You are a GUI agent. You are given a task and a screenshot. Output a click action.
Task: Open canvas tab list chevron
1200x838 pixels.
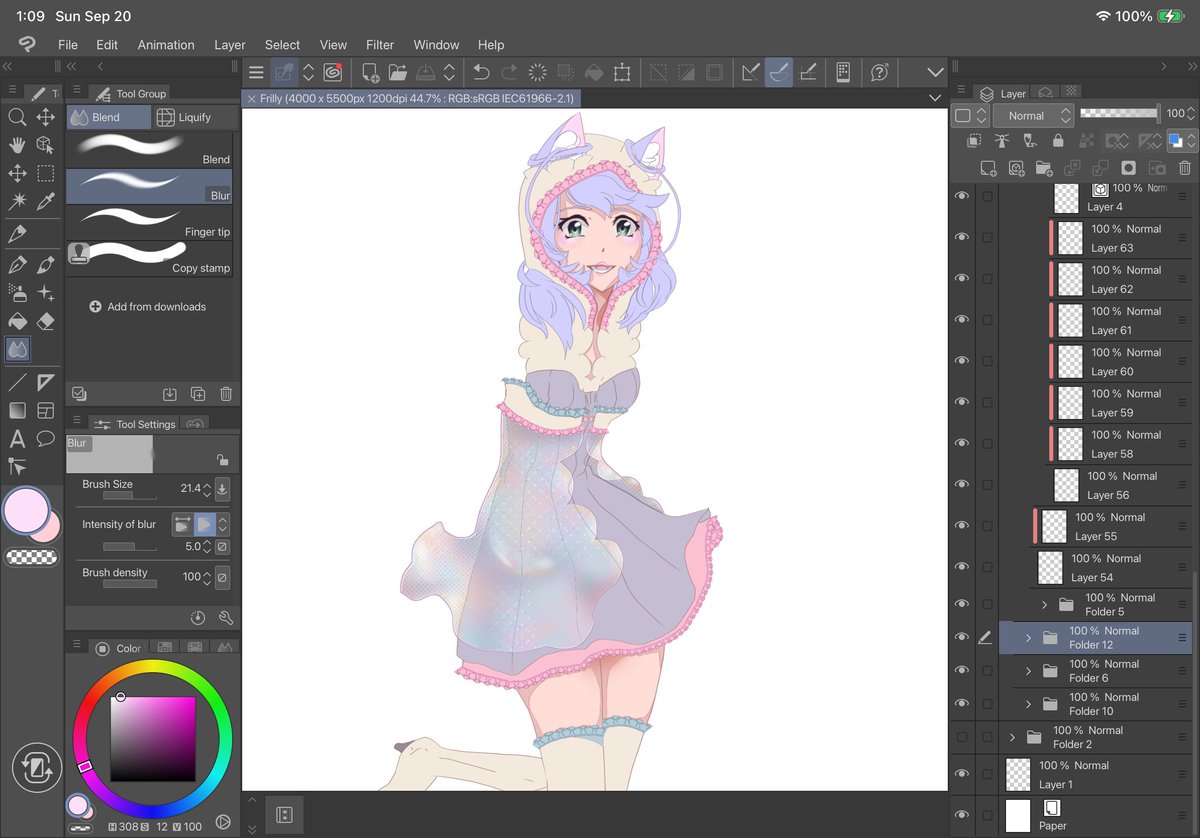pyautogui.click(x=934, y=98)
